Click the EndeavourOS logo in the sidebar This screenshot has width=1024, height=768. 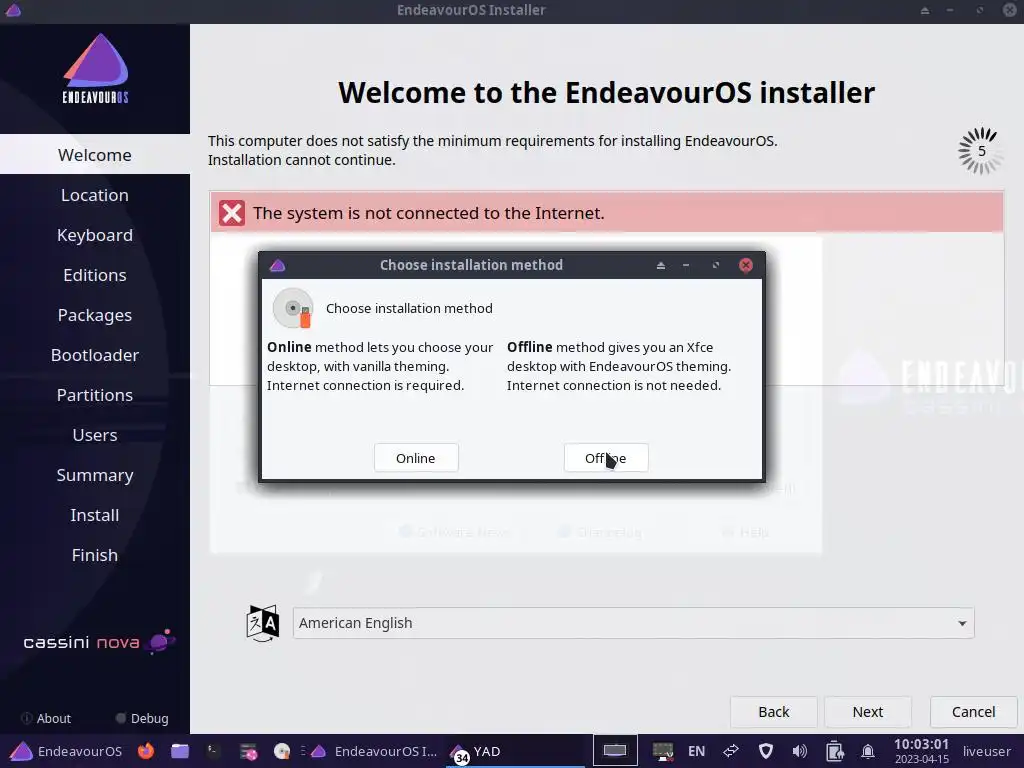(x=95, y=69)
